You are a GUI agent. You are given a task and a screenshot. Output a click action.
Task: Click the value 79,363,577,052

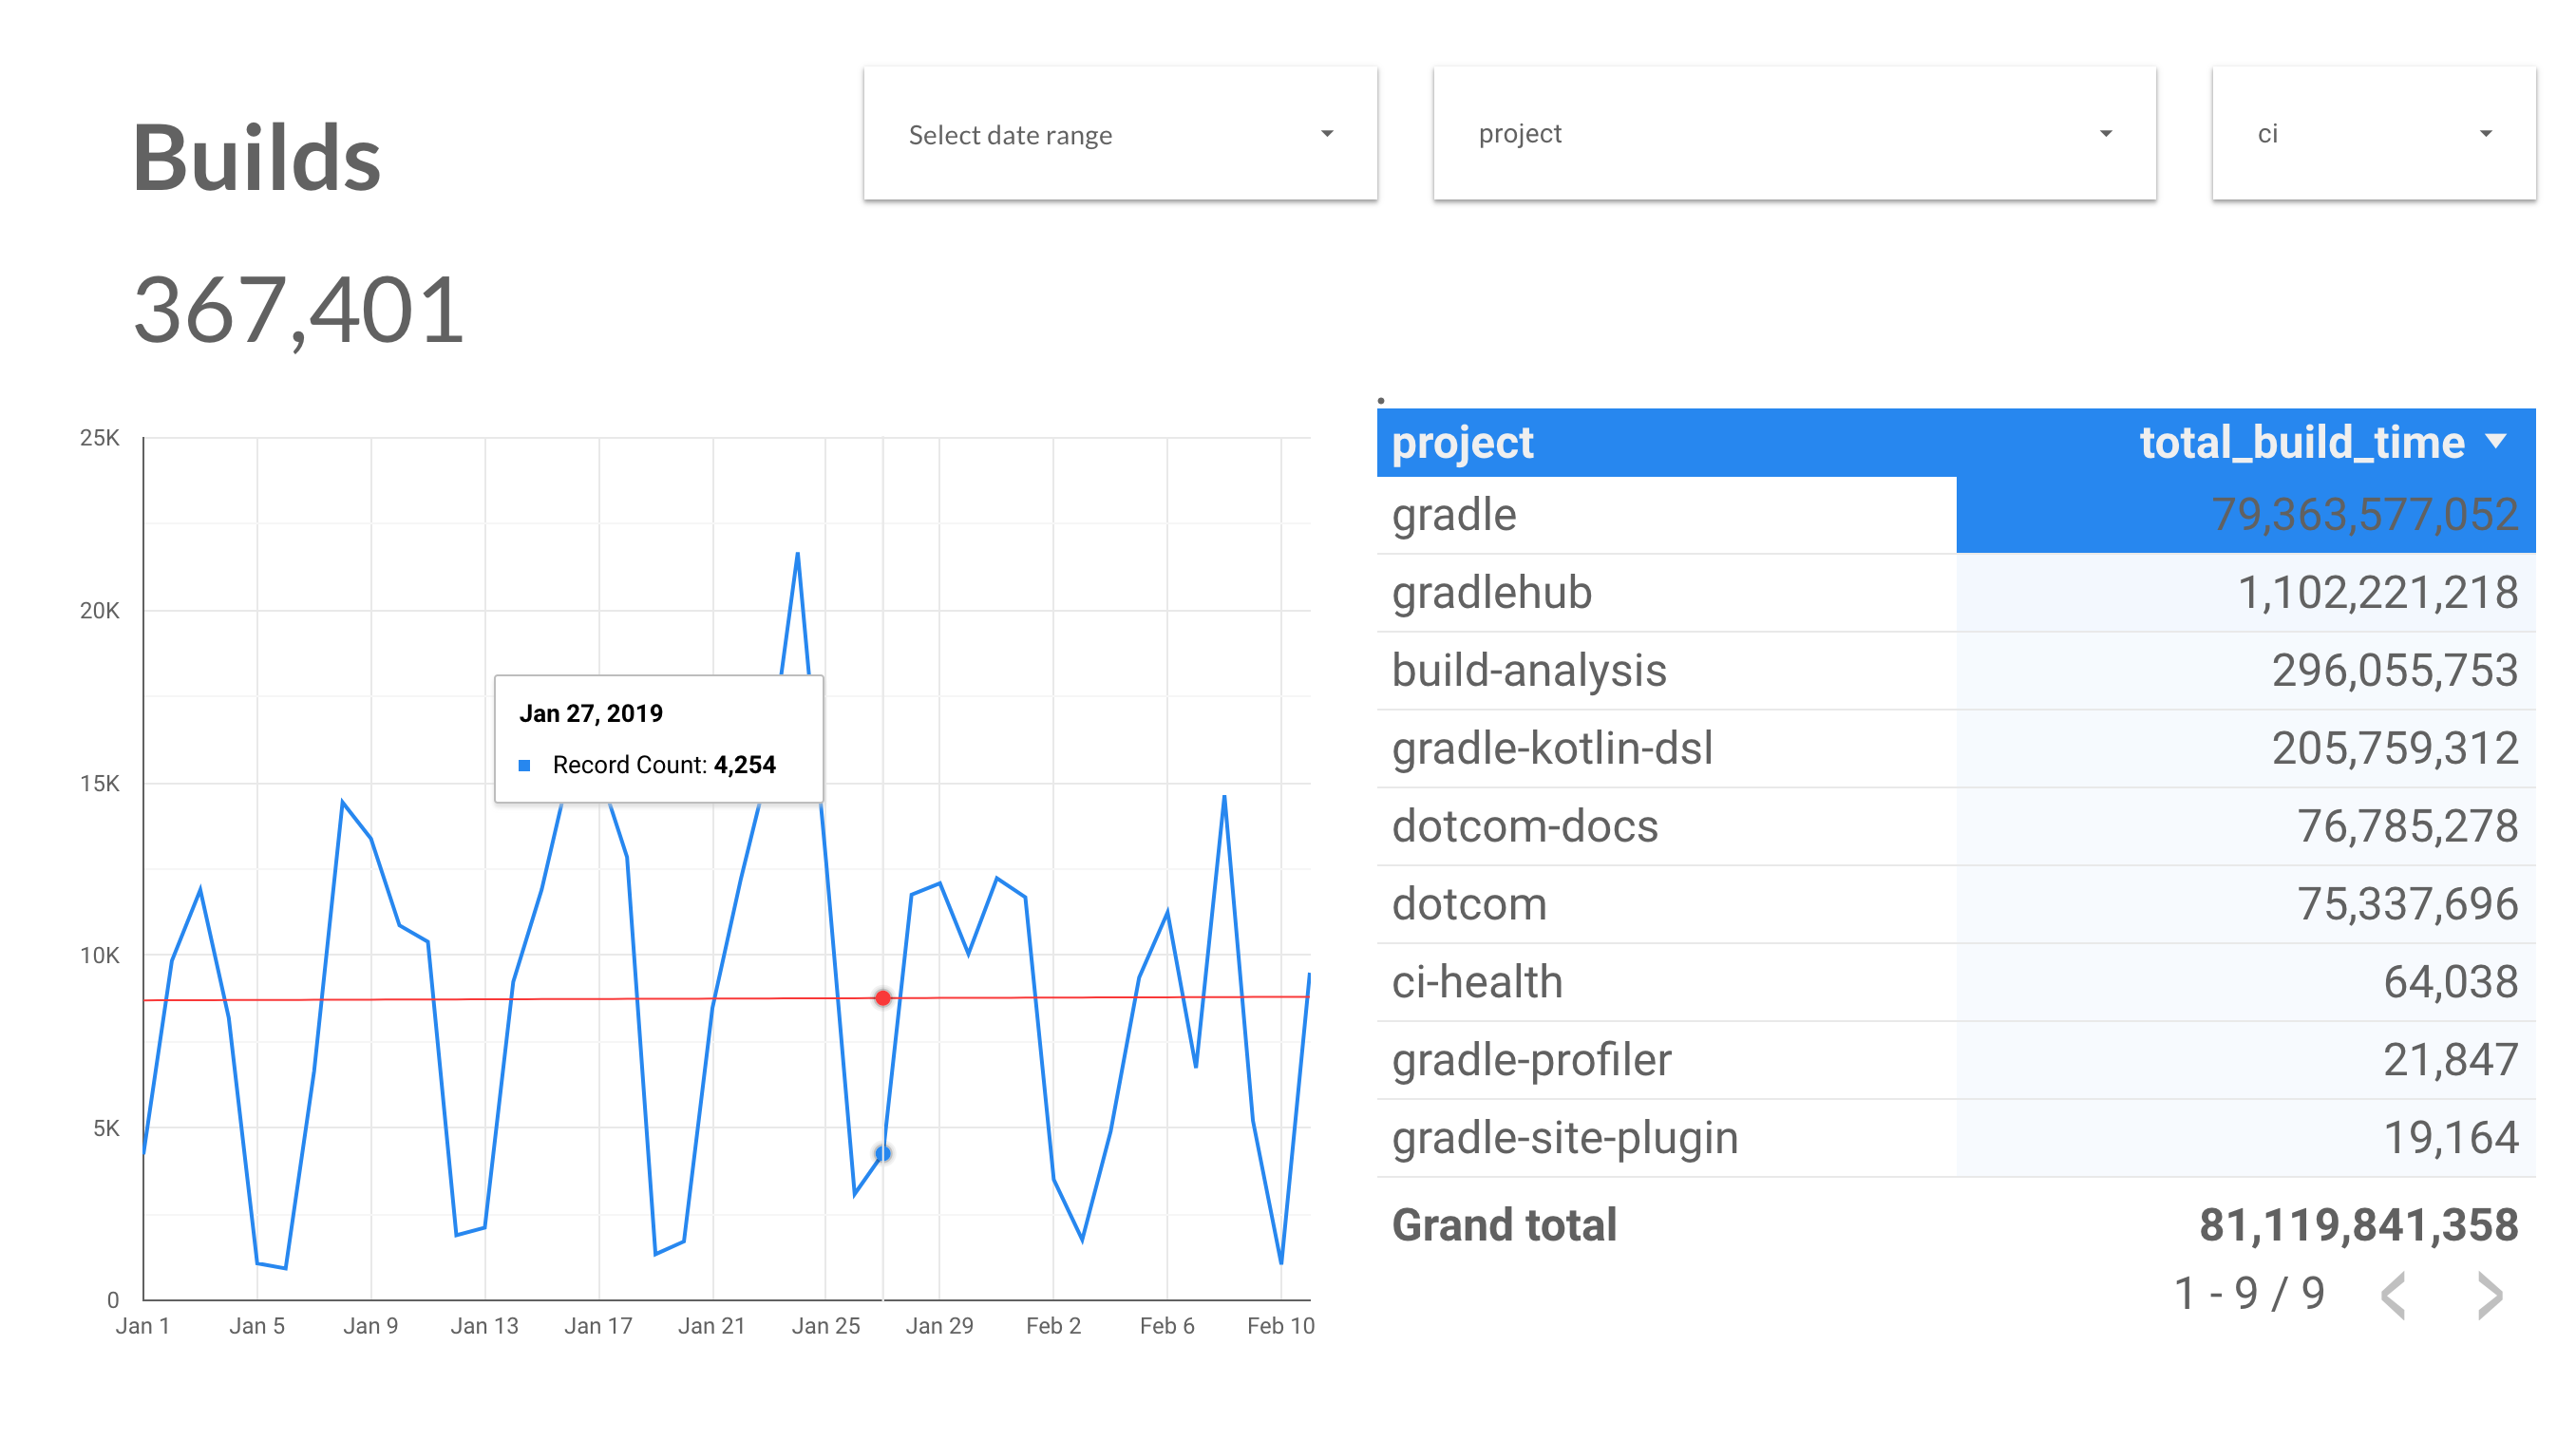tap(2364, 515)
